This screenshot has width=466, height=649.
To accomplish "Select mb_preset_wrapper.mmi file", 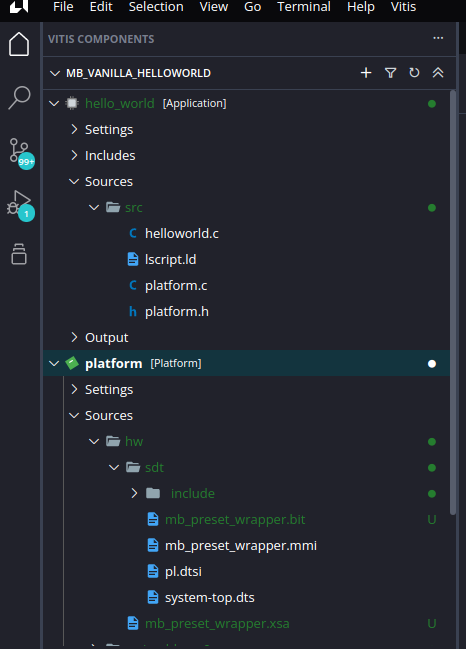I will click(241, 546).
